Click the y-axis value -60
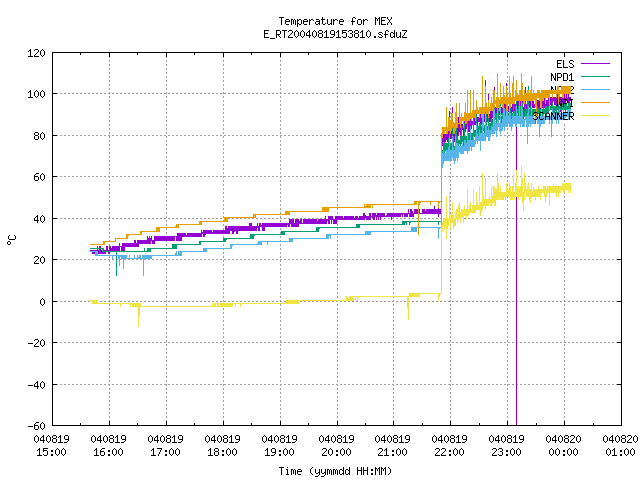The height and width of the screenshot is (480, 640). point(36,426)
